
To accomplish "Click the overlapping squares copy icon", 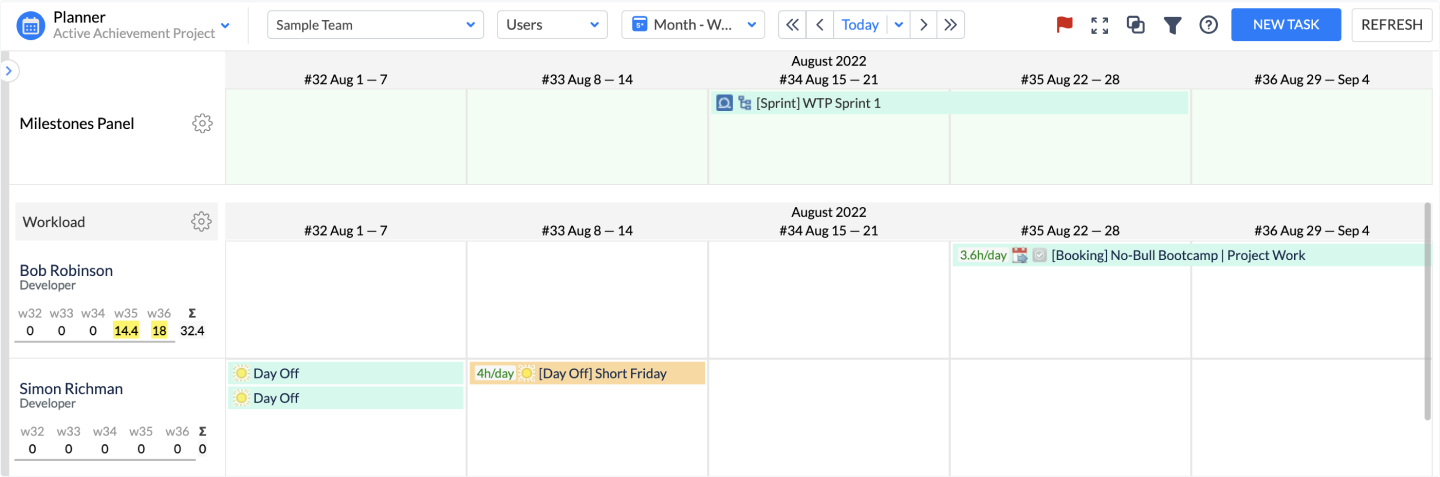I will click(x=1136, y=25).
